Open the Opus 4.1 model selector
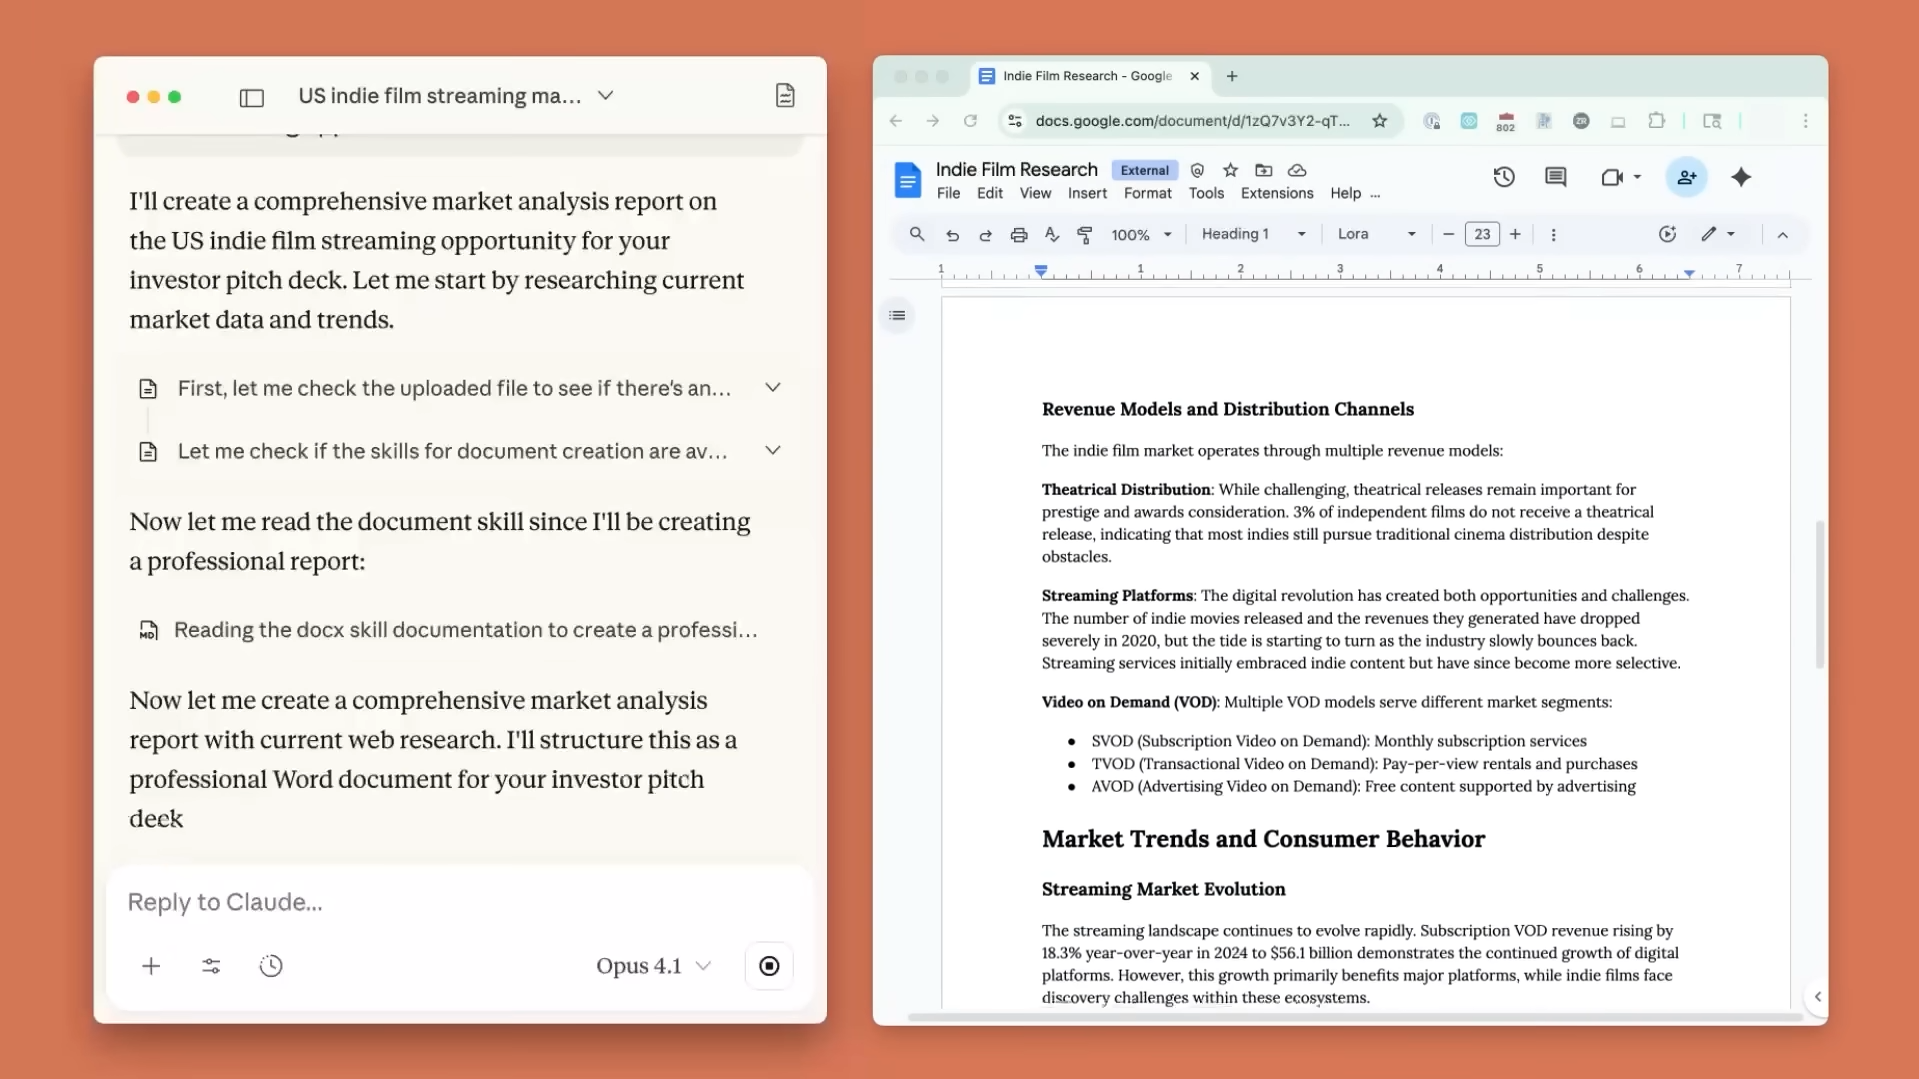This screenshot has height=1079, width=1919. coord(653,966)
